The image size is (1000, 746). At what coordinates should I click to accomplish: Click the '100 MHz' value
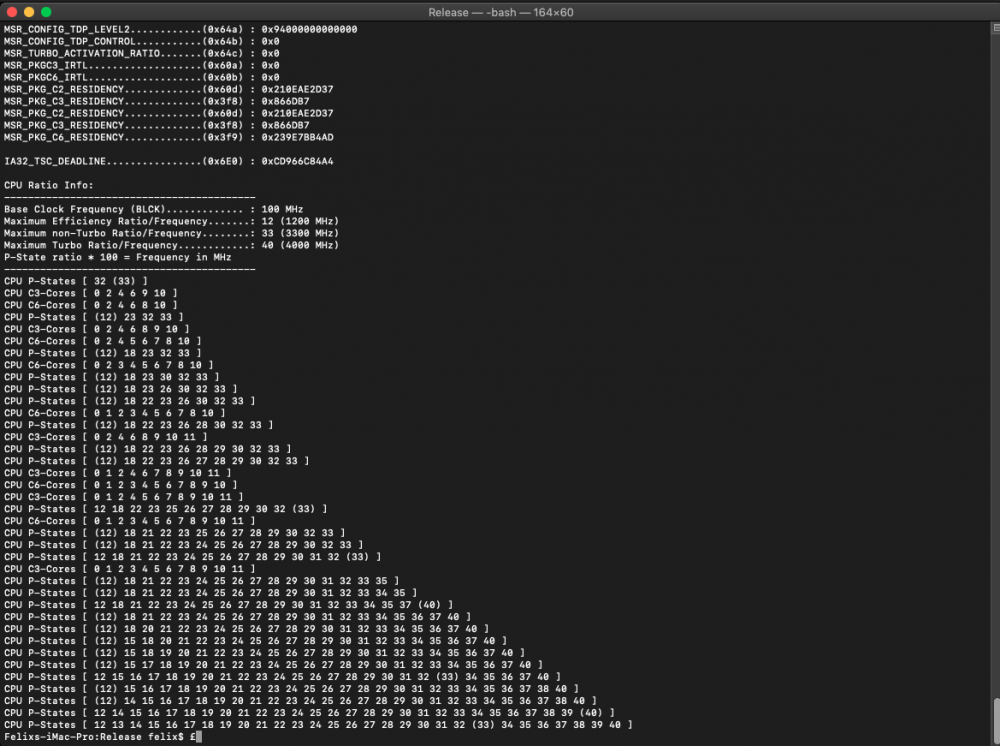(283, 210)
